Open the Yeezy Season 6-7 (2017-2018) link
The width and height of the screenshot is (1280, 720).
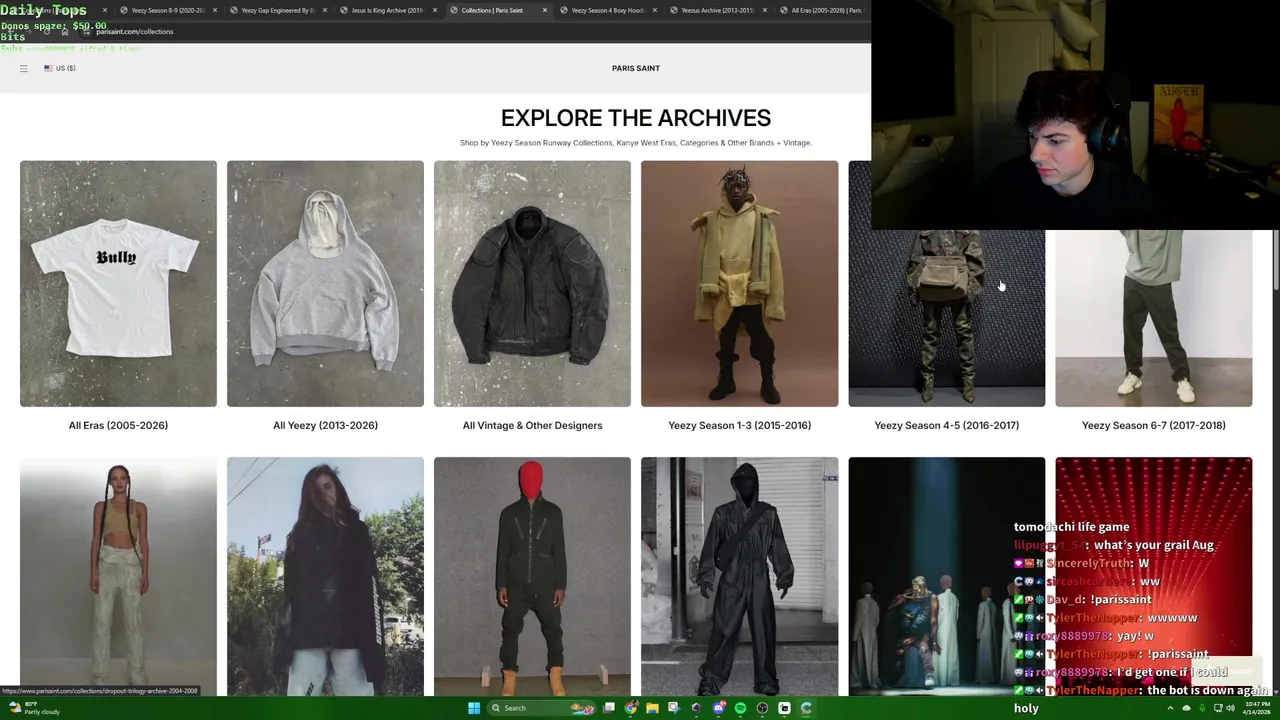[x=1153, y=425]
